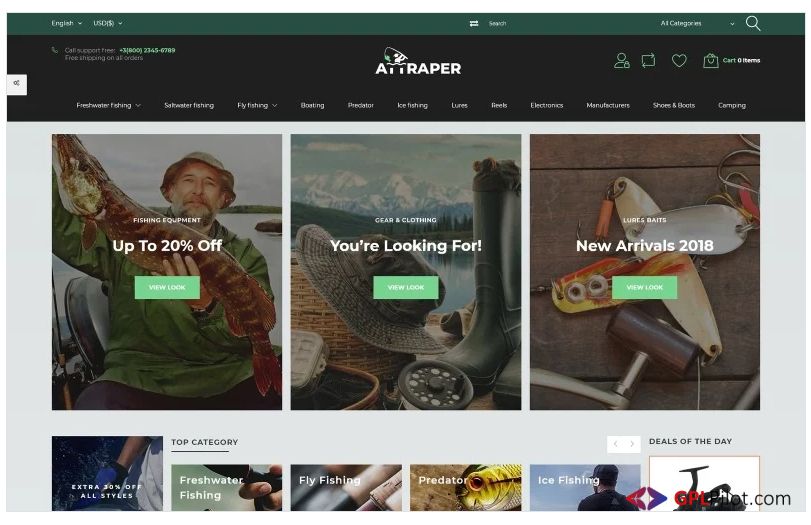Open the shopping cart bag icon
The image size is (811, 525).
710,61
